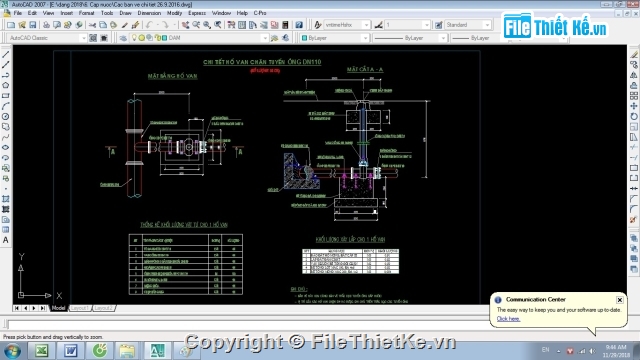The height and width of the screenshot is (360, 640).
Task: Open the File Explorer folder on taskbar
Action: 127,351
